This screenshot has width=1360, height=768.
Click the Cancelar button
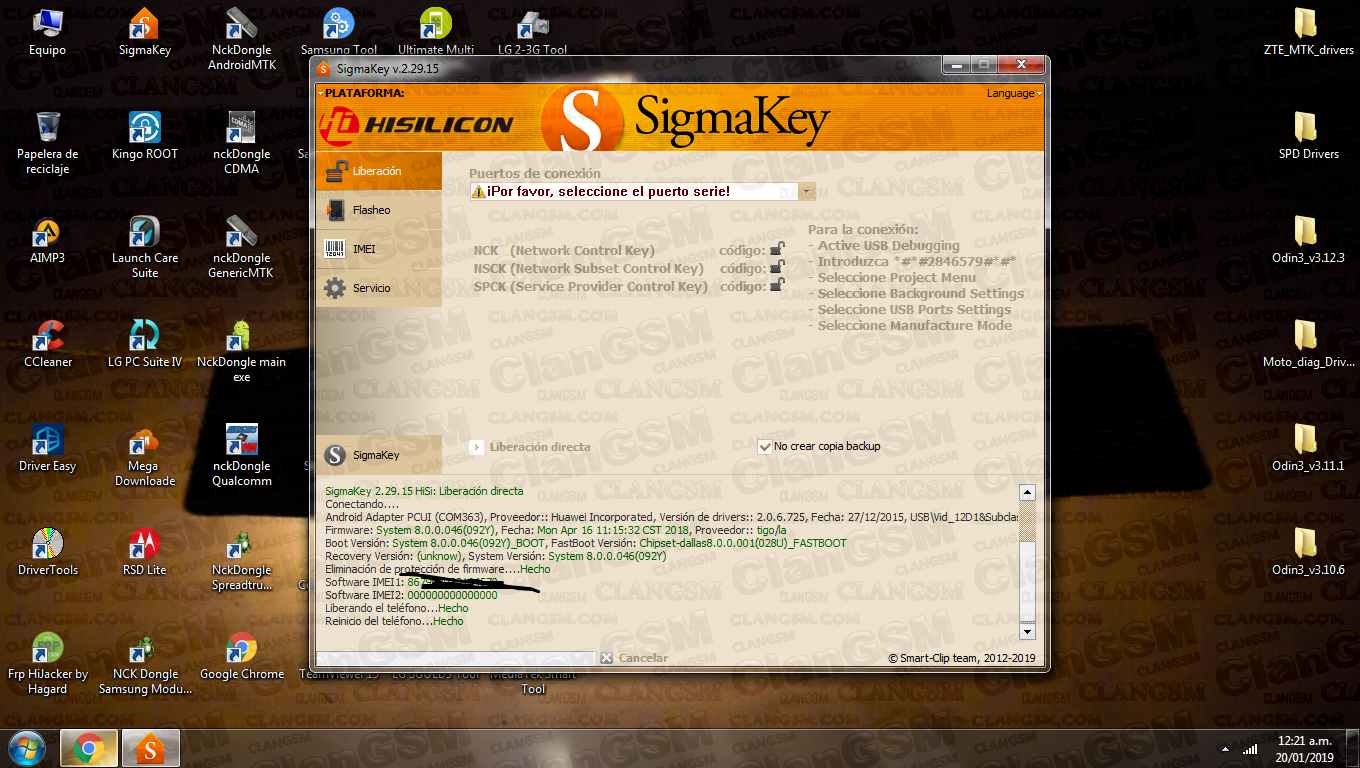coord(634,658)
